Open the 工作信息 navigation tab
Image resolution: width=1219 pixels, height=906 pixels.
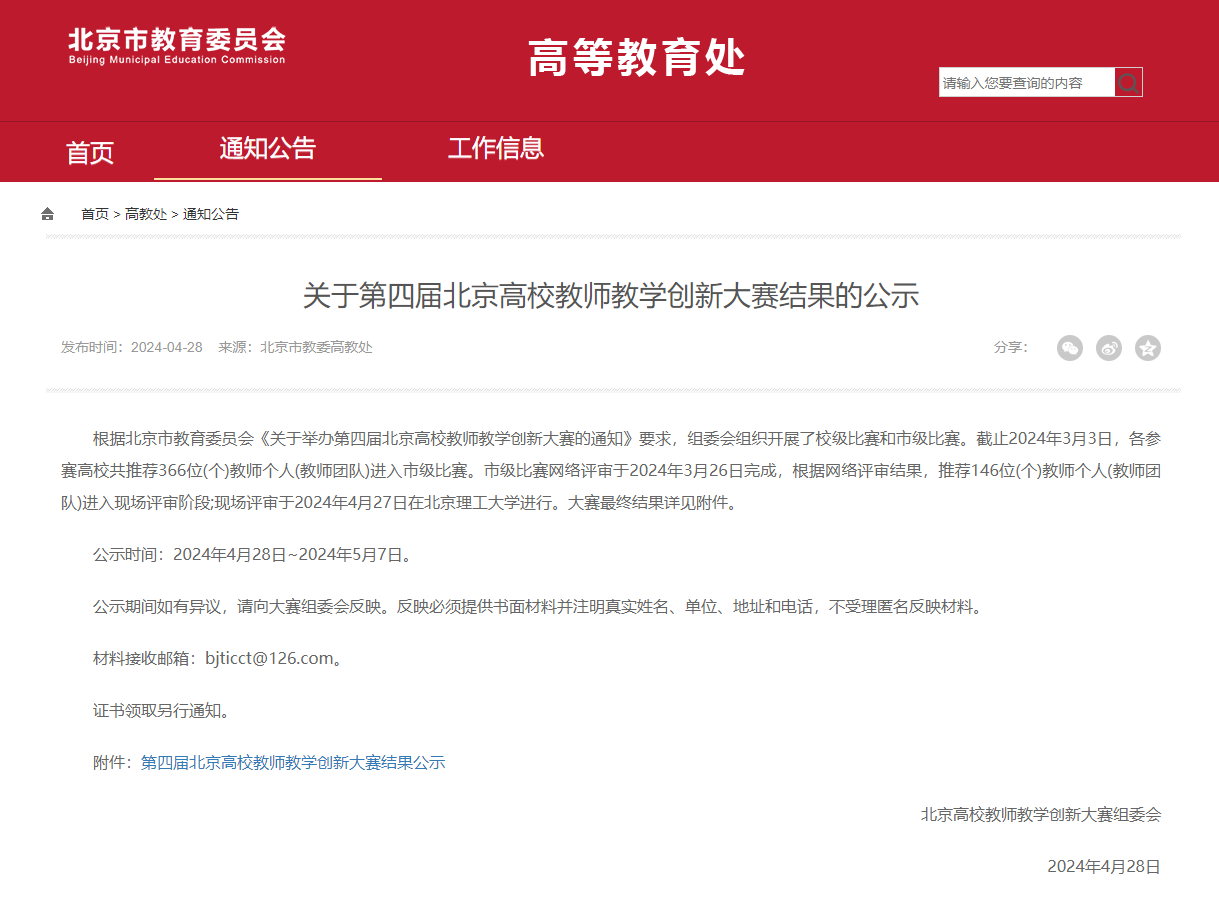pos(496,149)
